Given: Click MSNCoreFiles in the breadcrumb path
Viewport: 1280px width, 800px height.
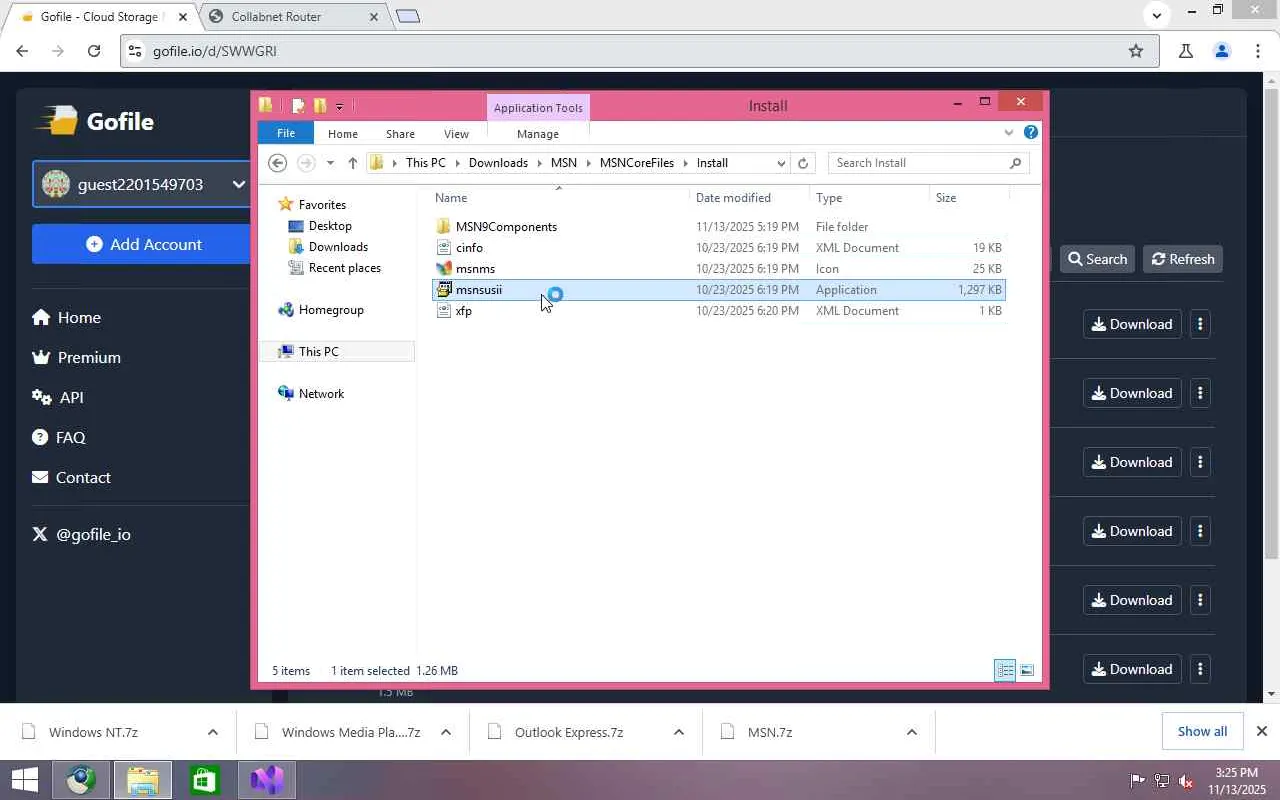Looking at the screenshot, I should coord(637,163).
